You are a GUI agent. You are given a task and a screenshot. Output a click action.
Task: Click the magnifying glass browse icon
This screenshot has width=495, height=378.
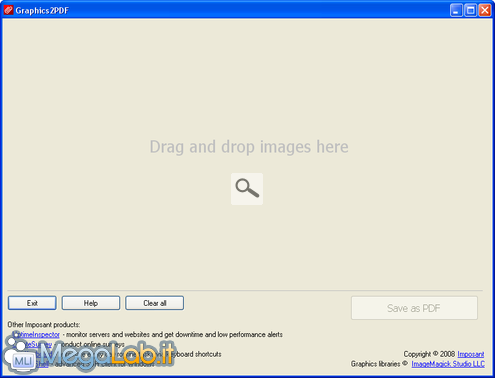point(247,189)
